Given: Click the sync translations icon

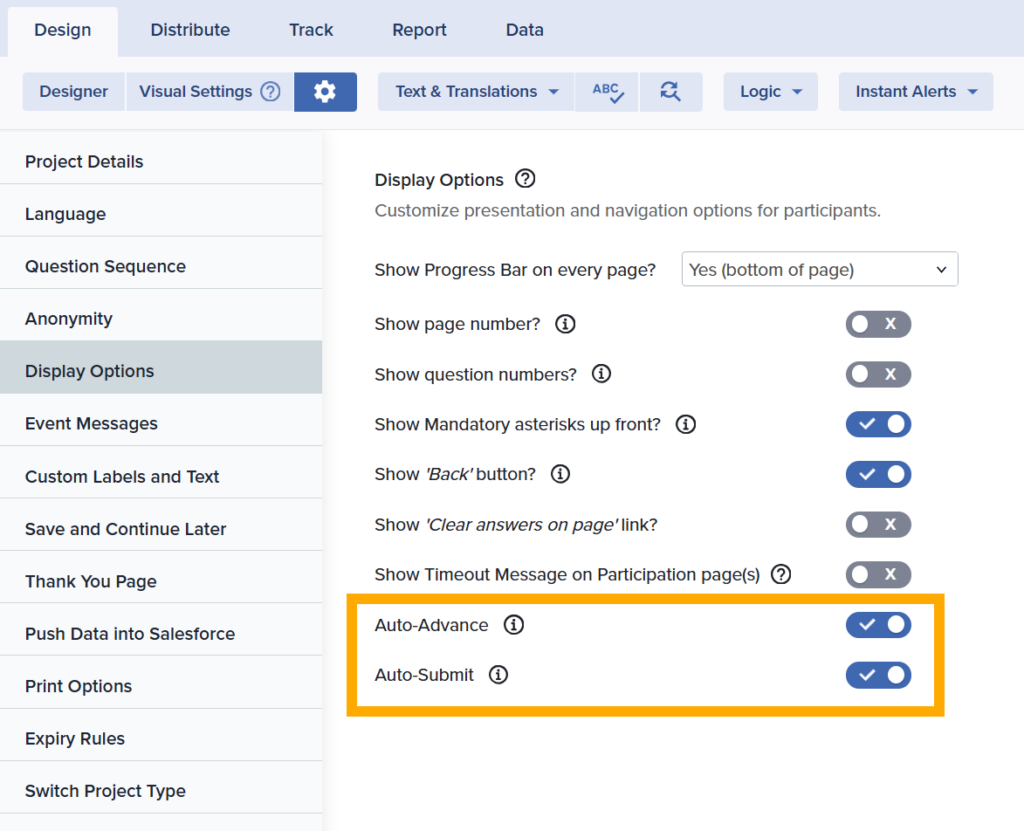Looking at the screenshot, I should [x=671, y=91].
